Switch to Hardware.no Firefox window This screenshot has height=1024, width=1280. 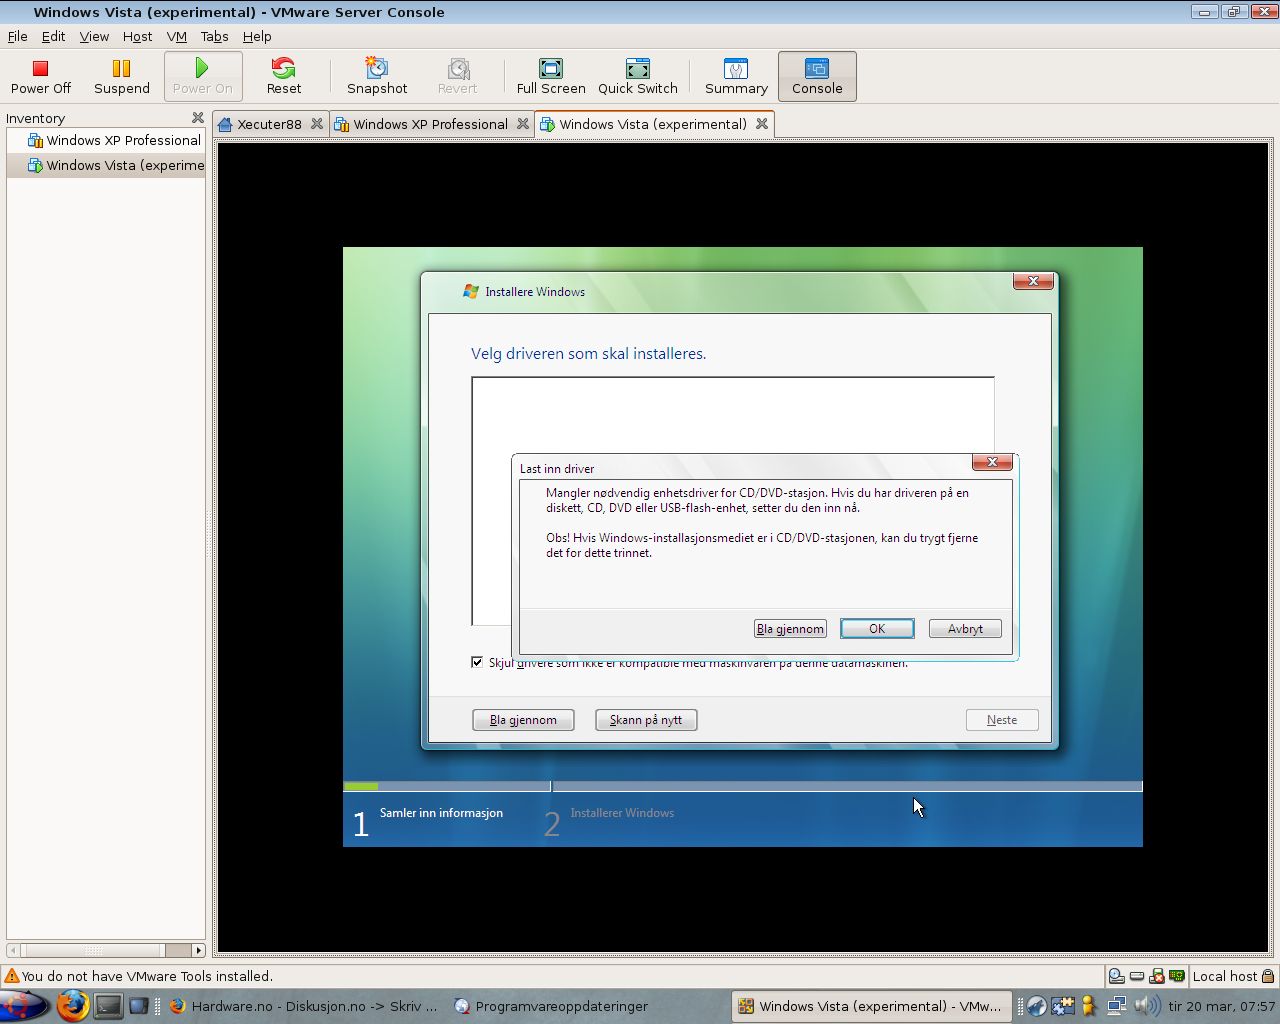click(304, 1006)
